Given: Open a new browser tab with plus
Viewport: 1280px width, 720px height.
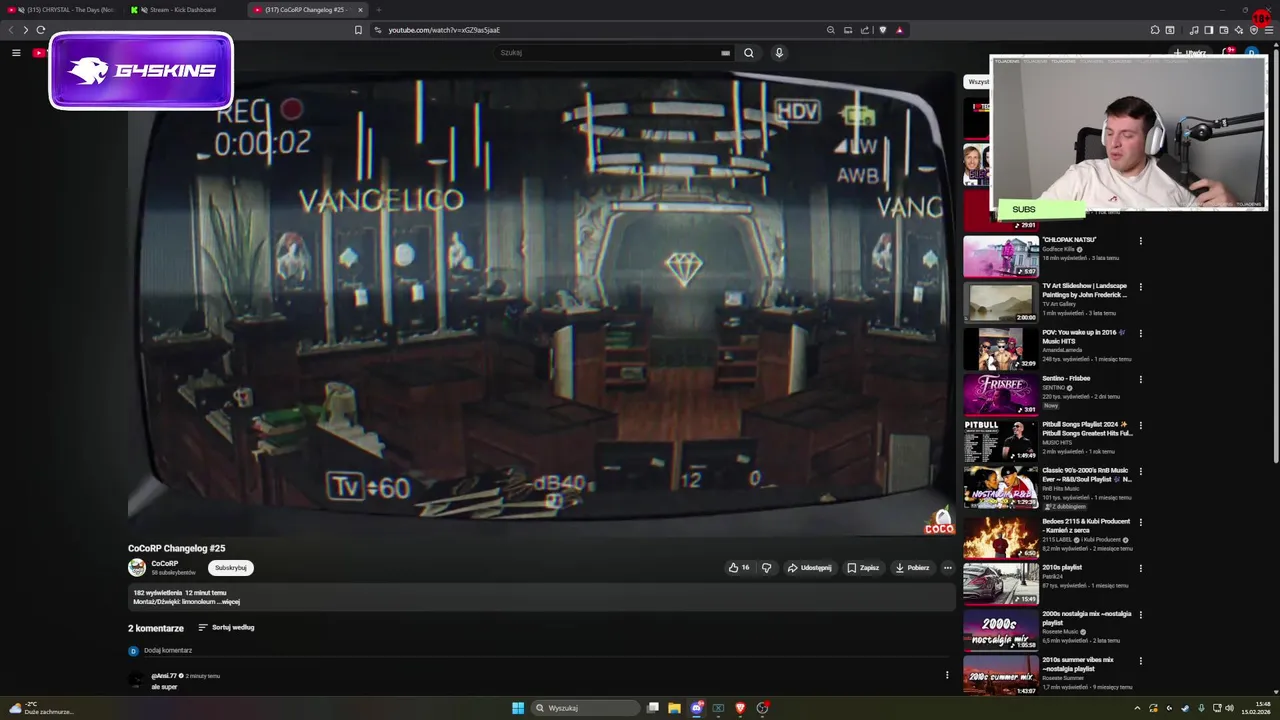Looking at the screenshot, I should (x=378, y=10).
